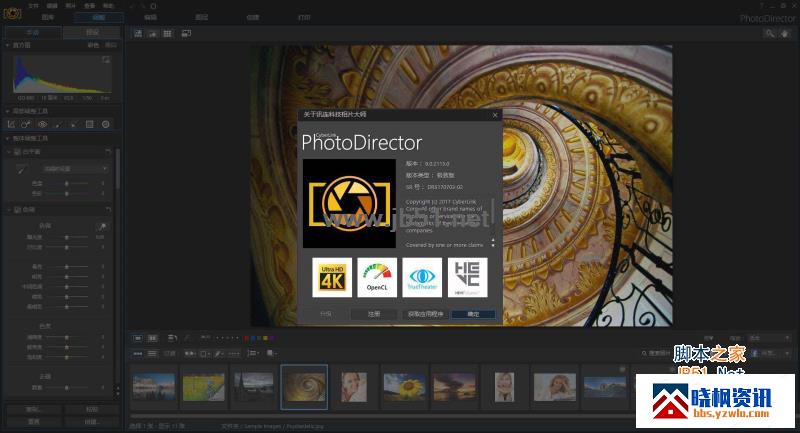This screenshot has width=800, height=433.
Task: Click the 重置 button at panel bottom
Action: (x=33, y=422)
